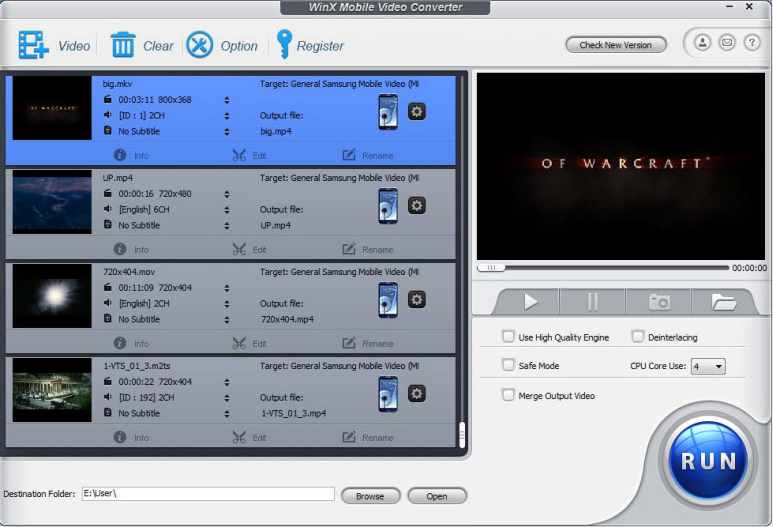Open settings gear for 720x404.mov
Screen dimensions: 773x527
417,299
